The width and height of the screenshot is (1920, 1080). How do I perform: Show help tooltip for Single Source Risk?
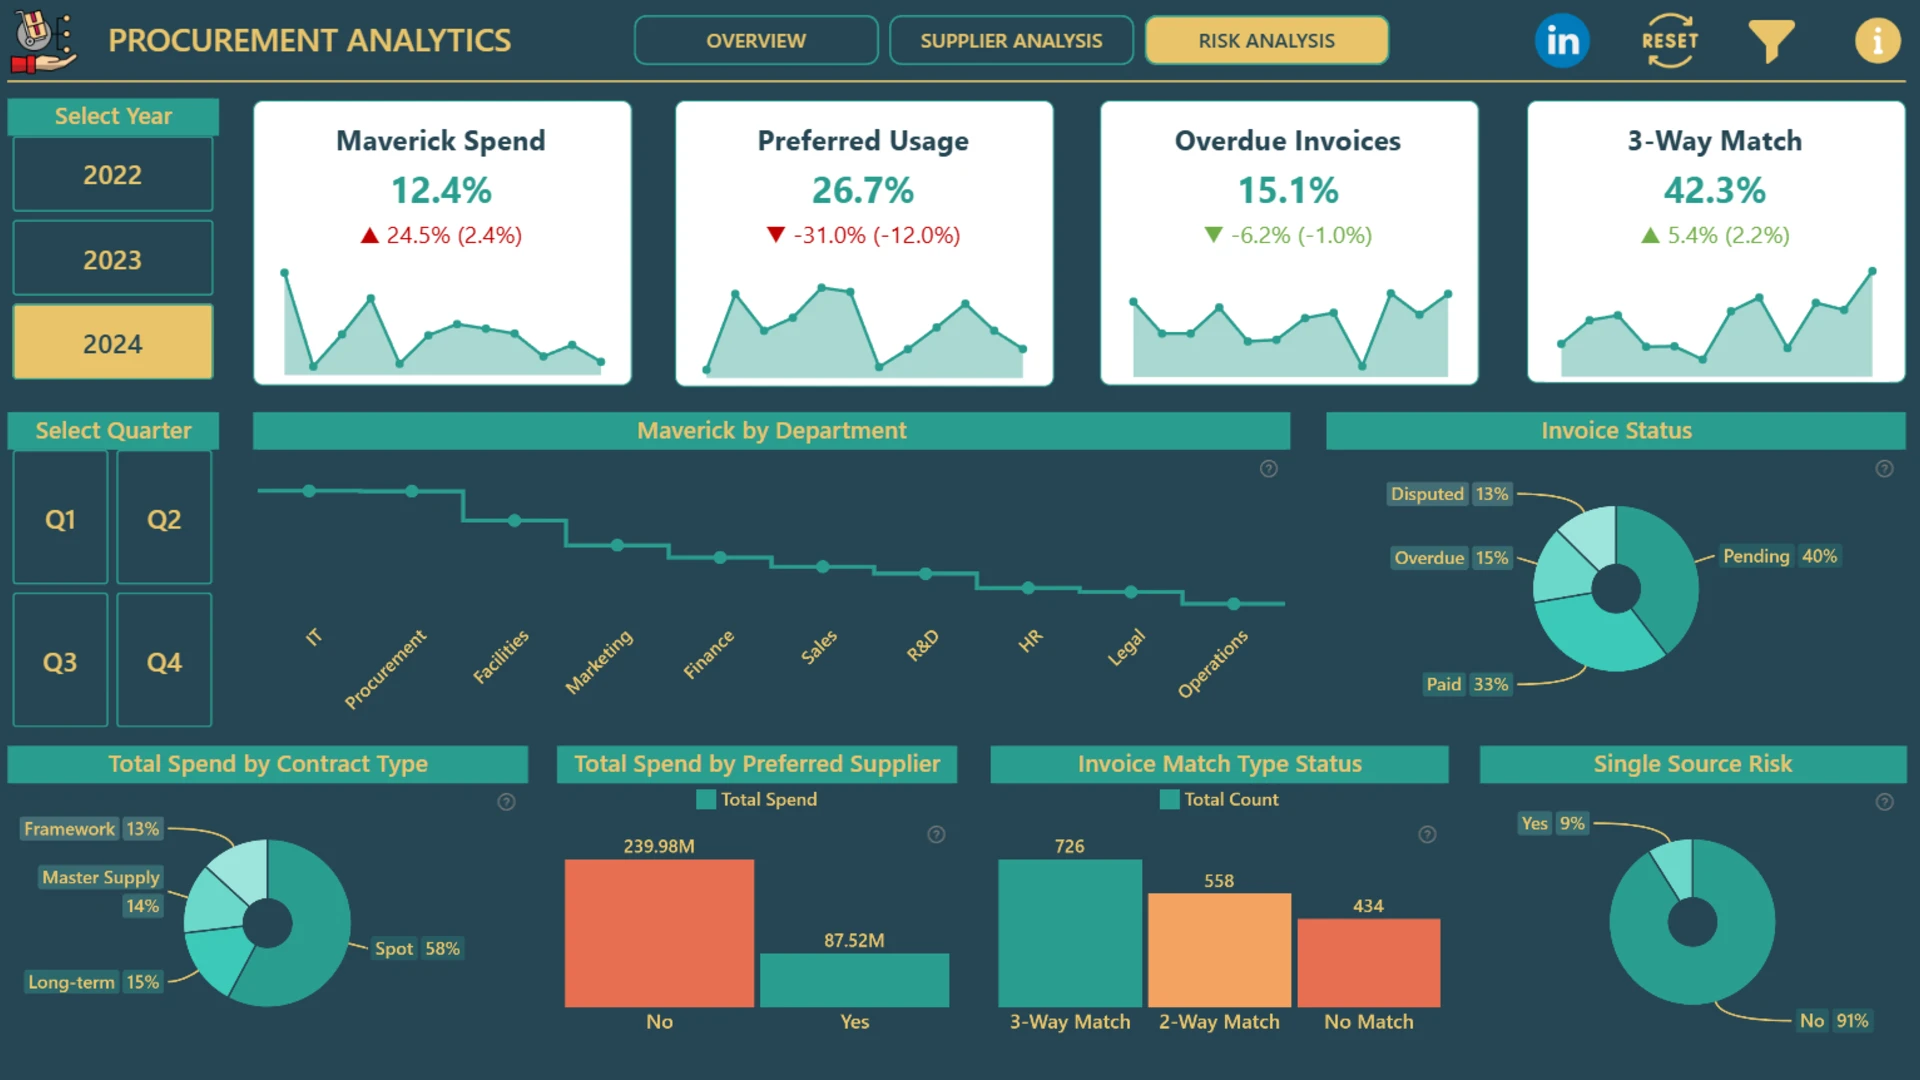click(1884, 802)
